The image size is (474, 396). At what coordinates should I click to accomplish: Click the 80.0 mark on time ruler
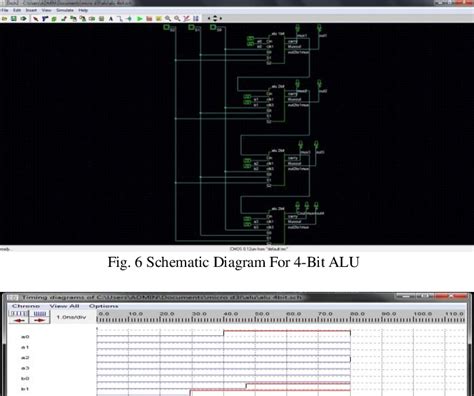[x=357, y=314]
